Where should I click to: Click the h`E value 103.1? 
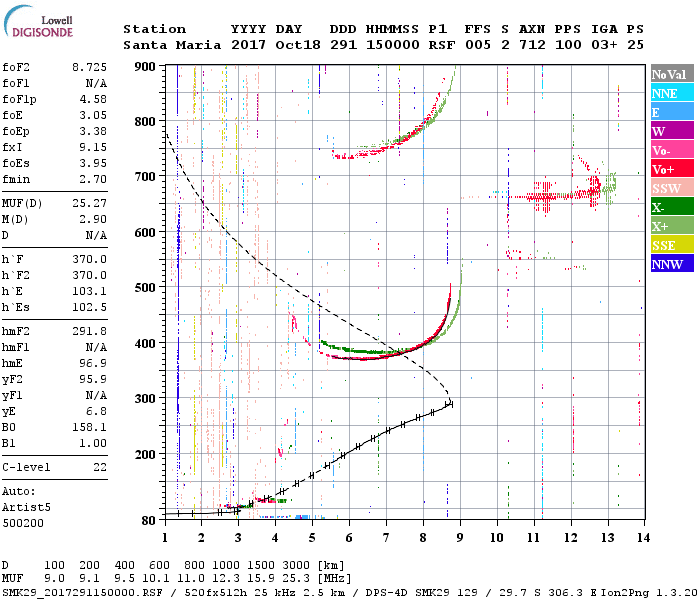89,292
